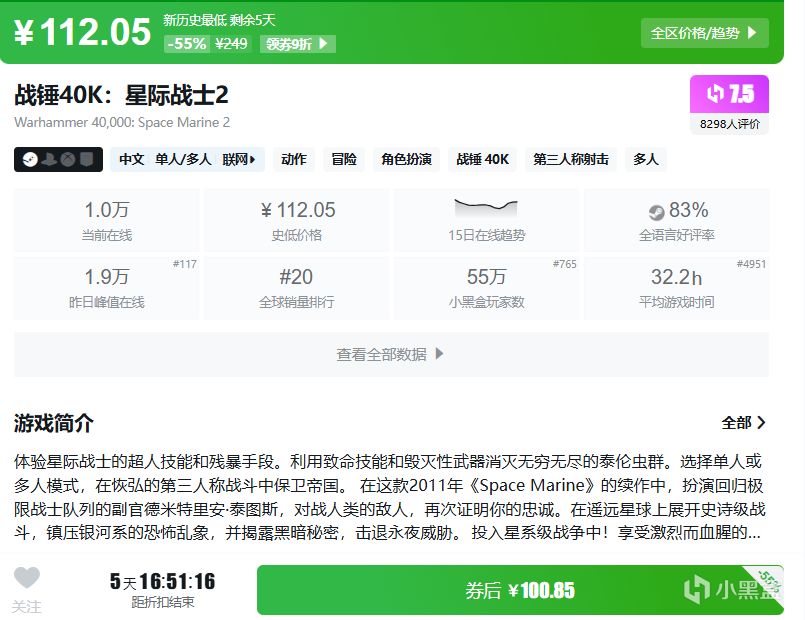The height and width of the screenshot is (620, 805).
Task: Select the 角色扮演 genre tag
Action: tap(406, 160)
